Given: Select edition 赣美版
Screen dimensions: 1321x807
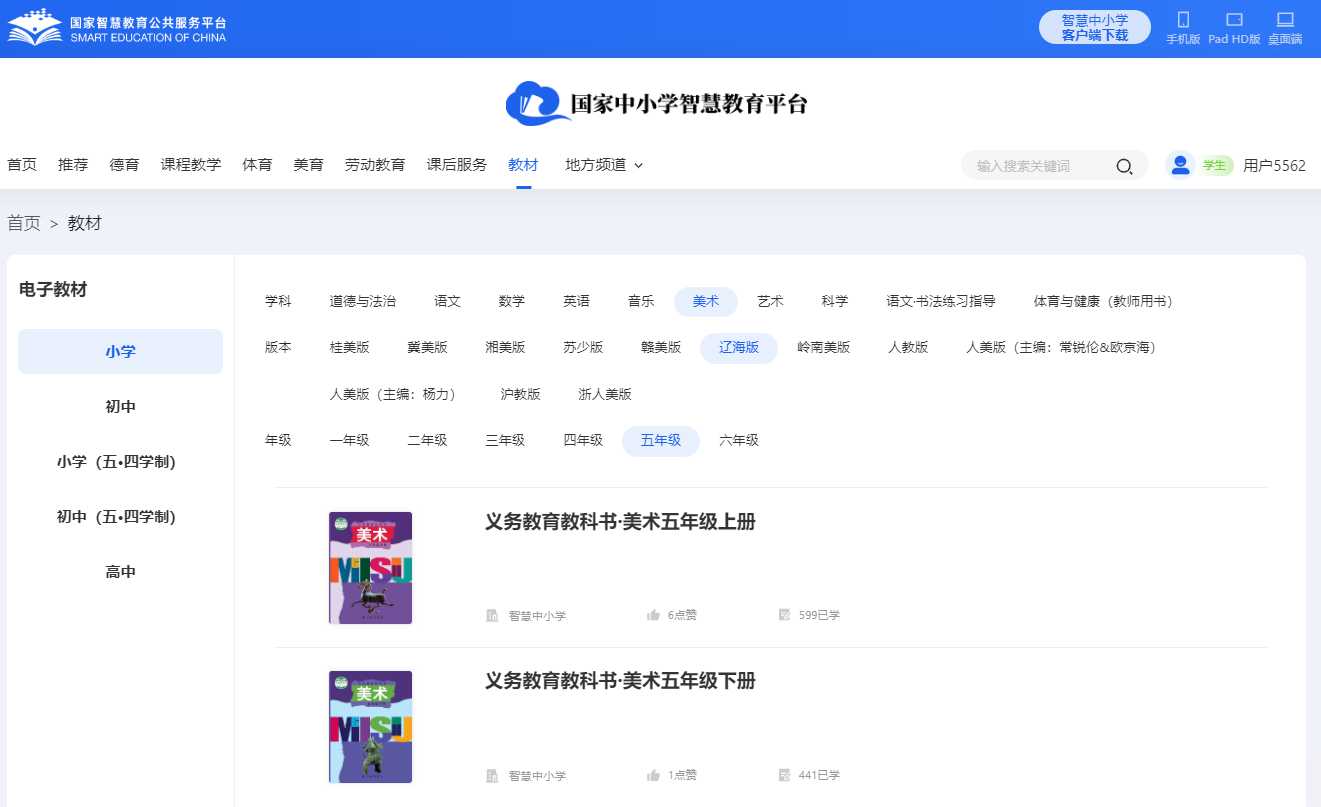Looking at the screenshot, I should [x=661, y=348].
